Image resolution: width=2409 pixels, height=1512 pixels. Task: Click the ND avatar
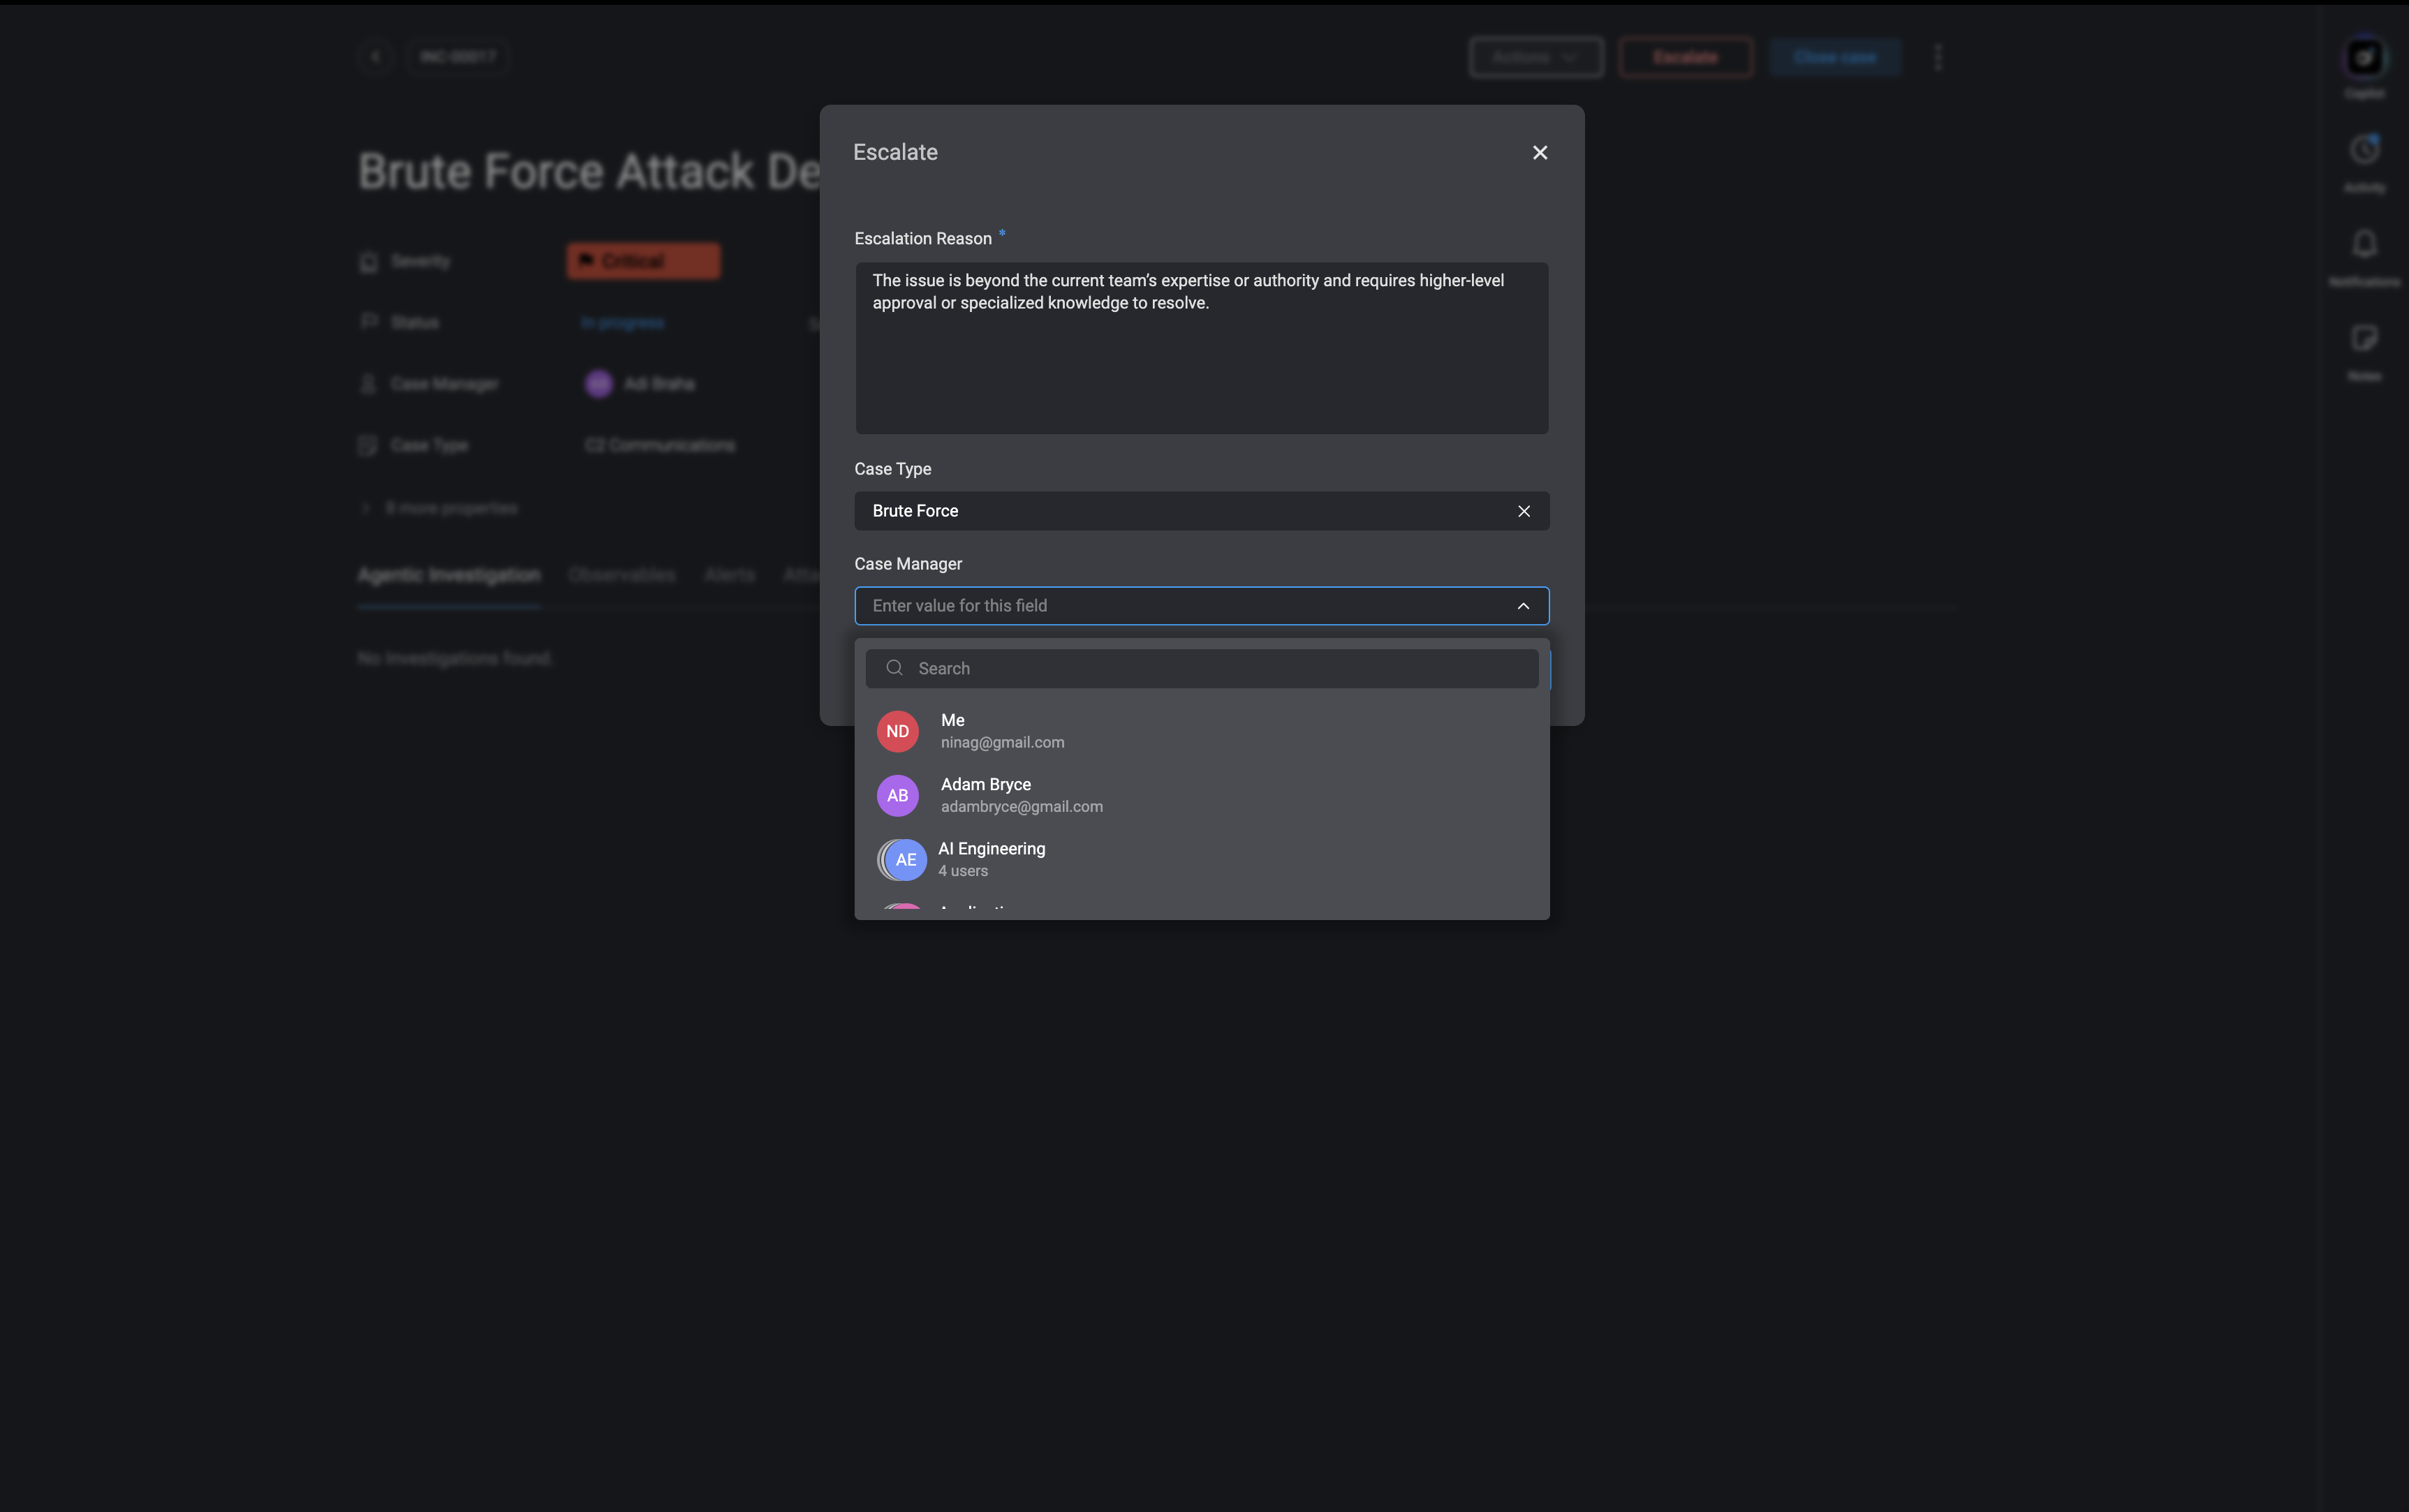point(897,731)
